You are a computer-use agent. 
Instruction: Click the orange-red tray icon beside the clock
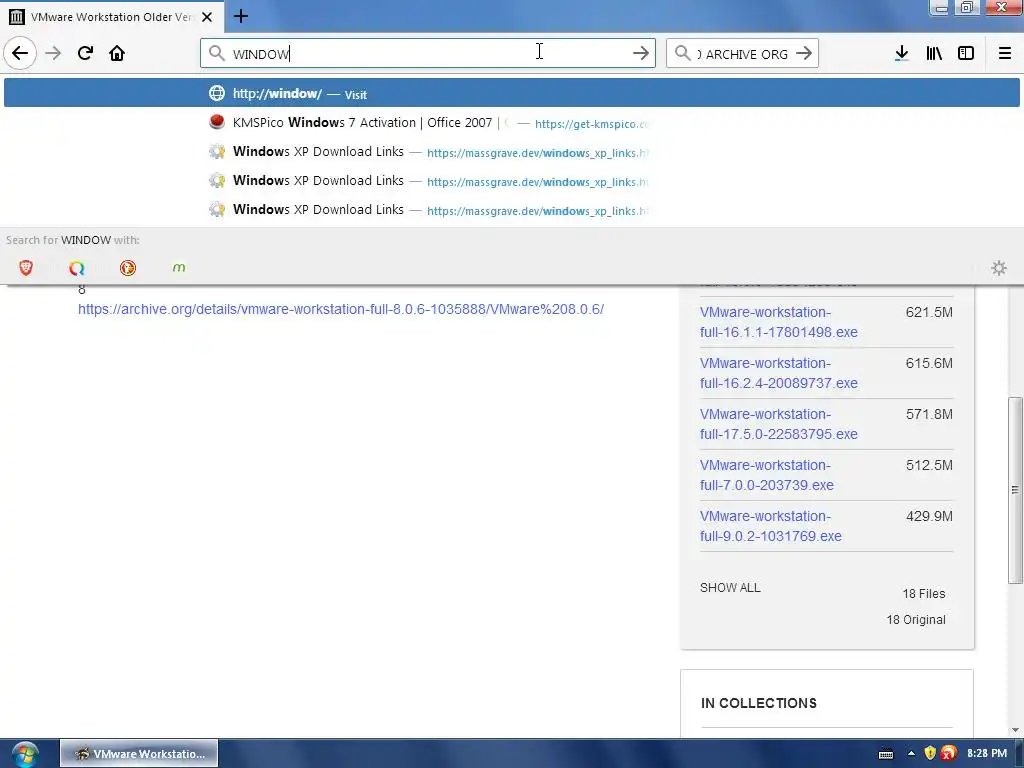click(949, 754)
